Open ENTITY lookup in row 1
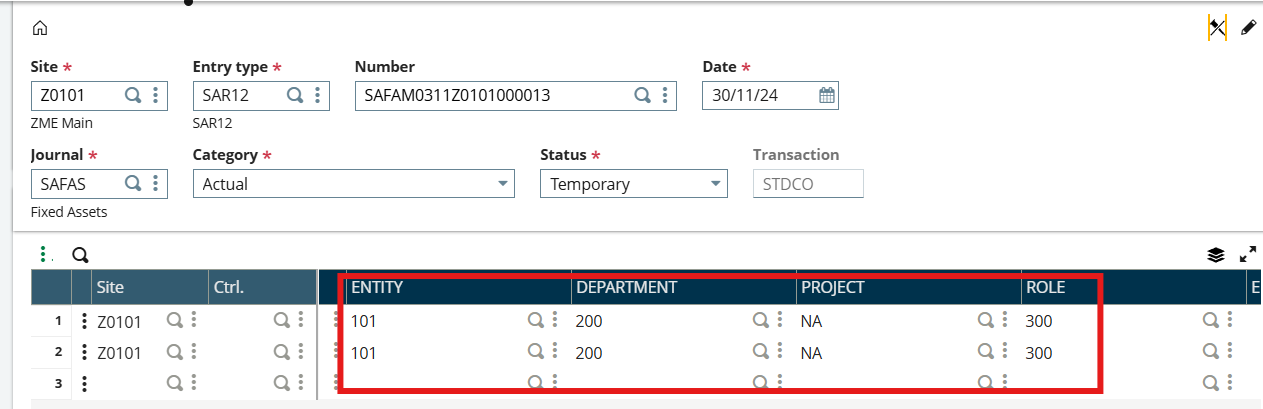1263x409 pixels. 536,321
